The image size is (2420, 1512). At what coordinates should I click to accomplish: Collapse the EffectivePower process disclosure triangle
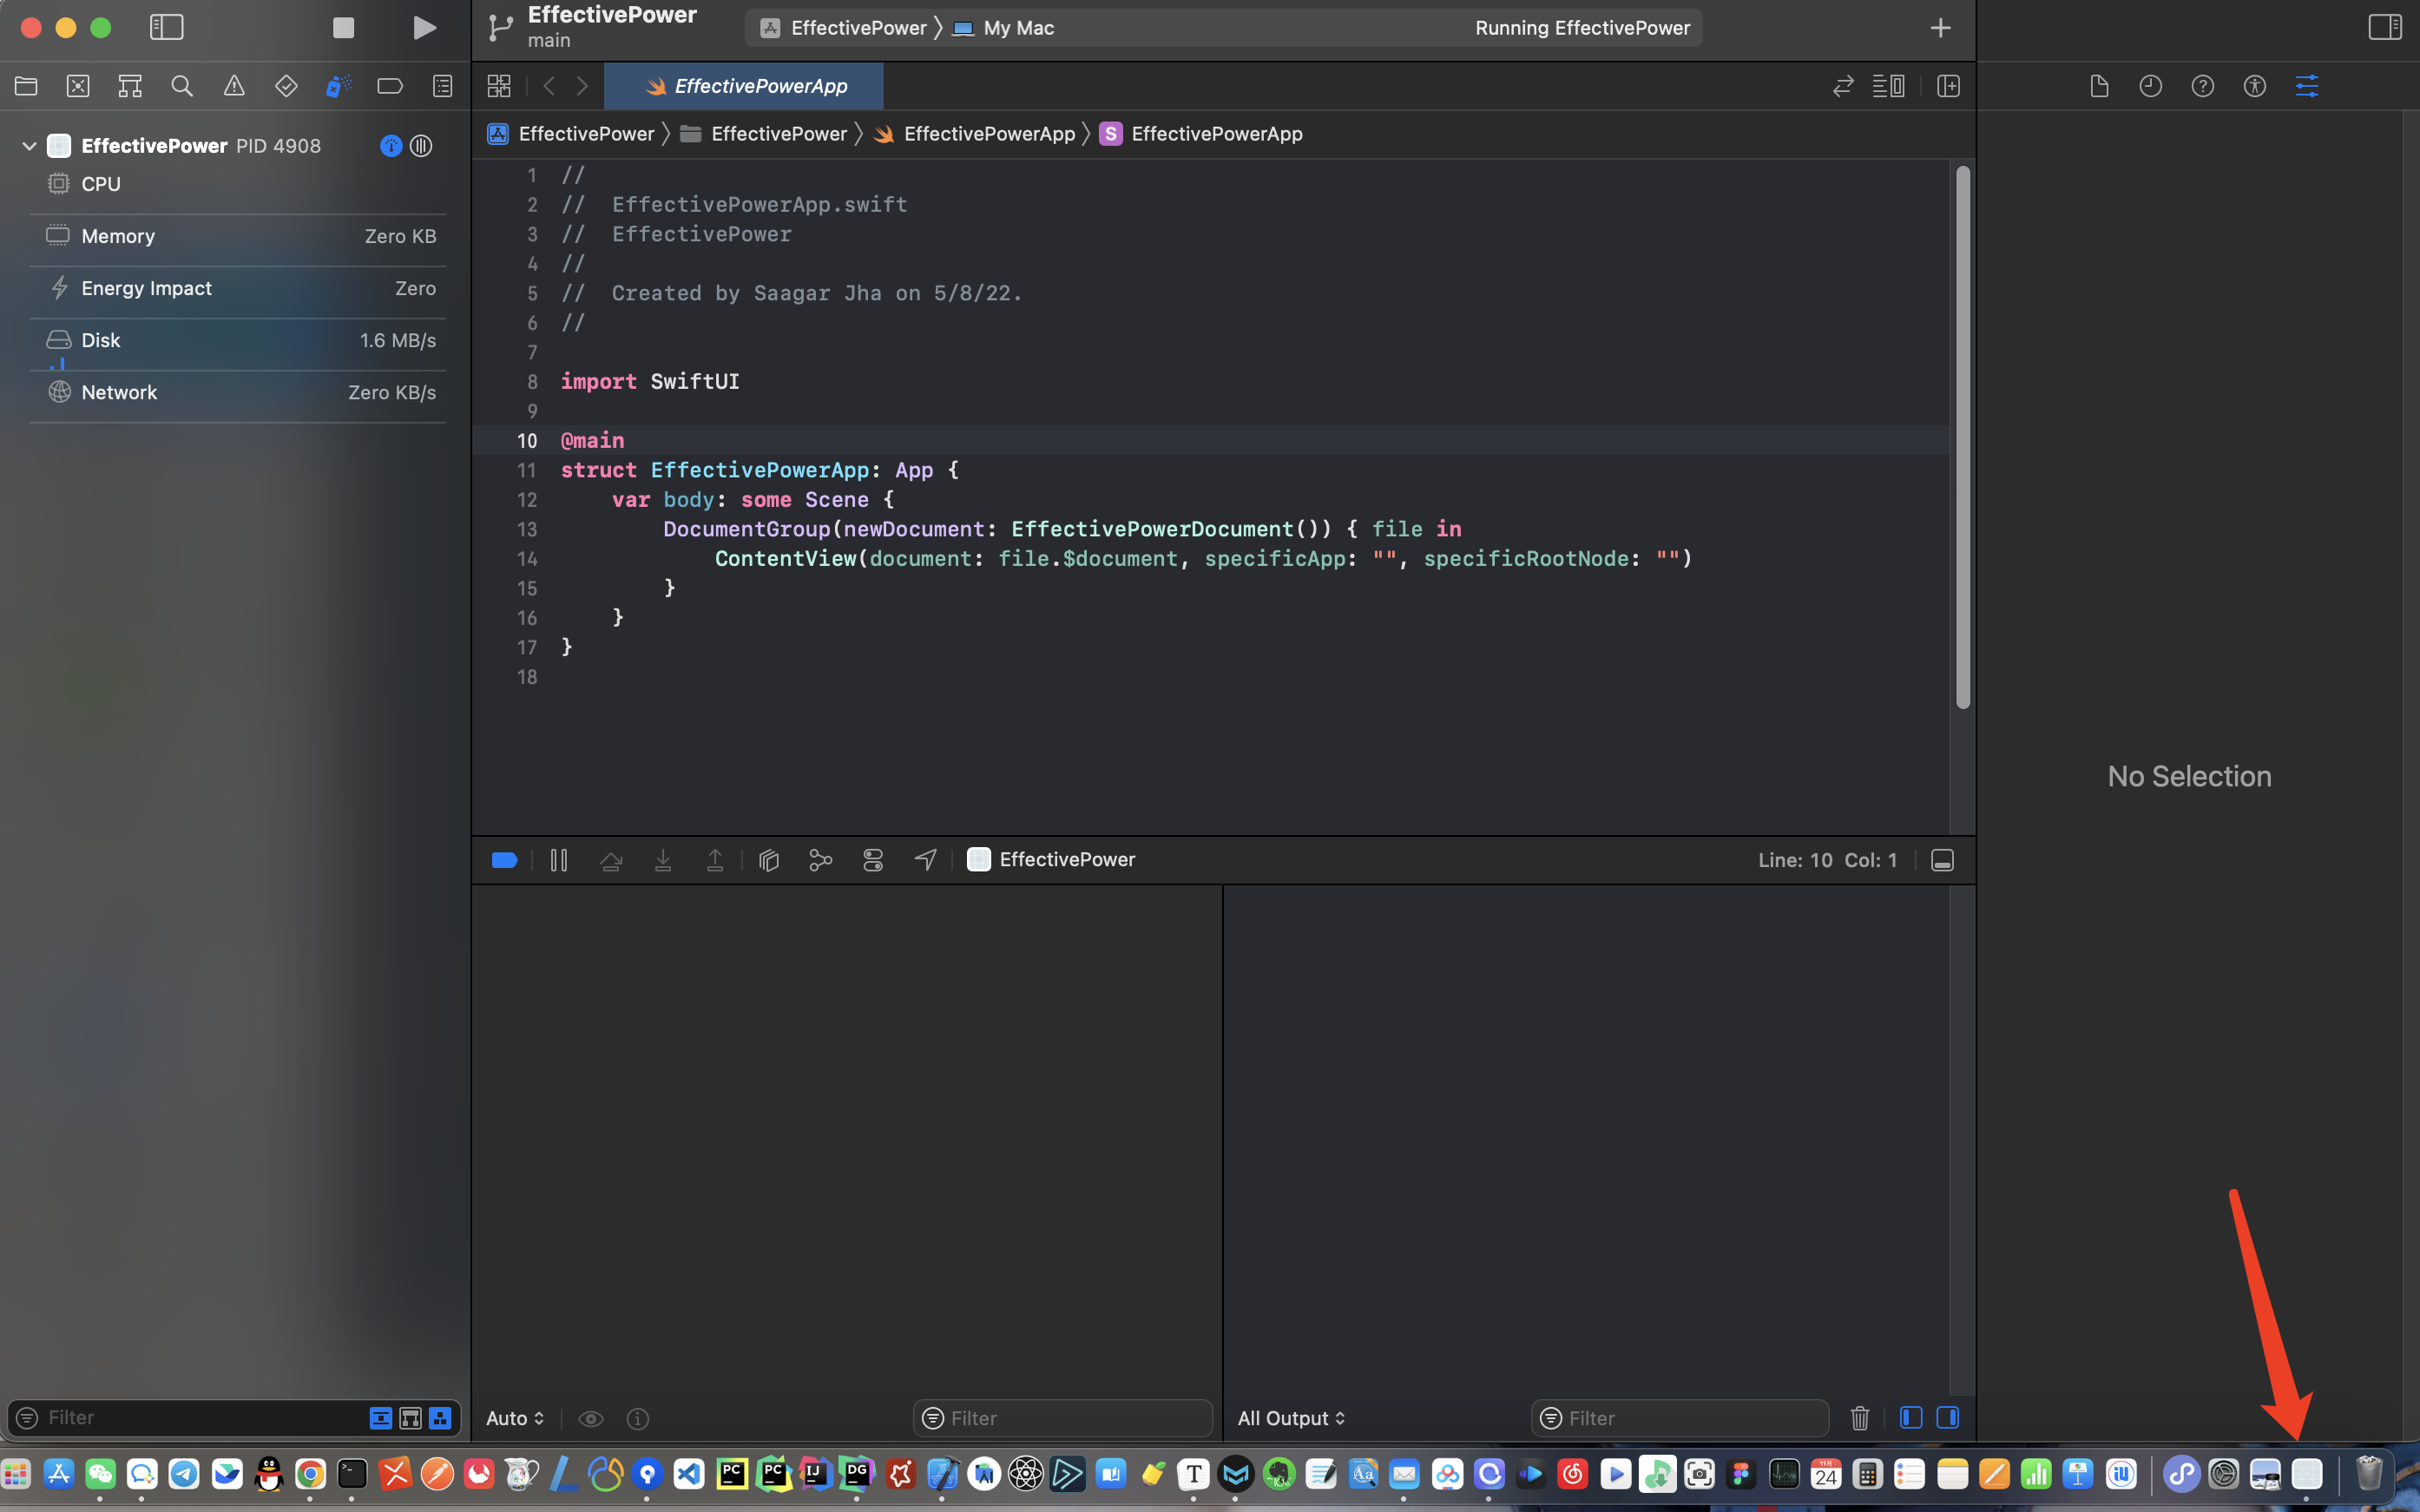pyautogui.click(x=29, y=146)
